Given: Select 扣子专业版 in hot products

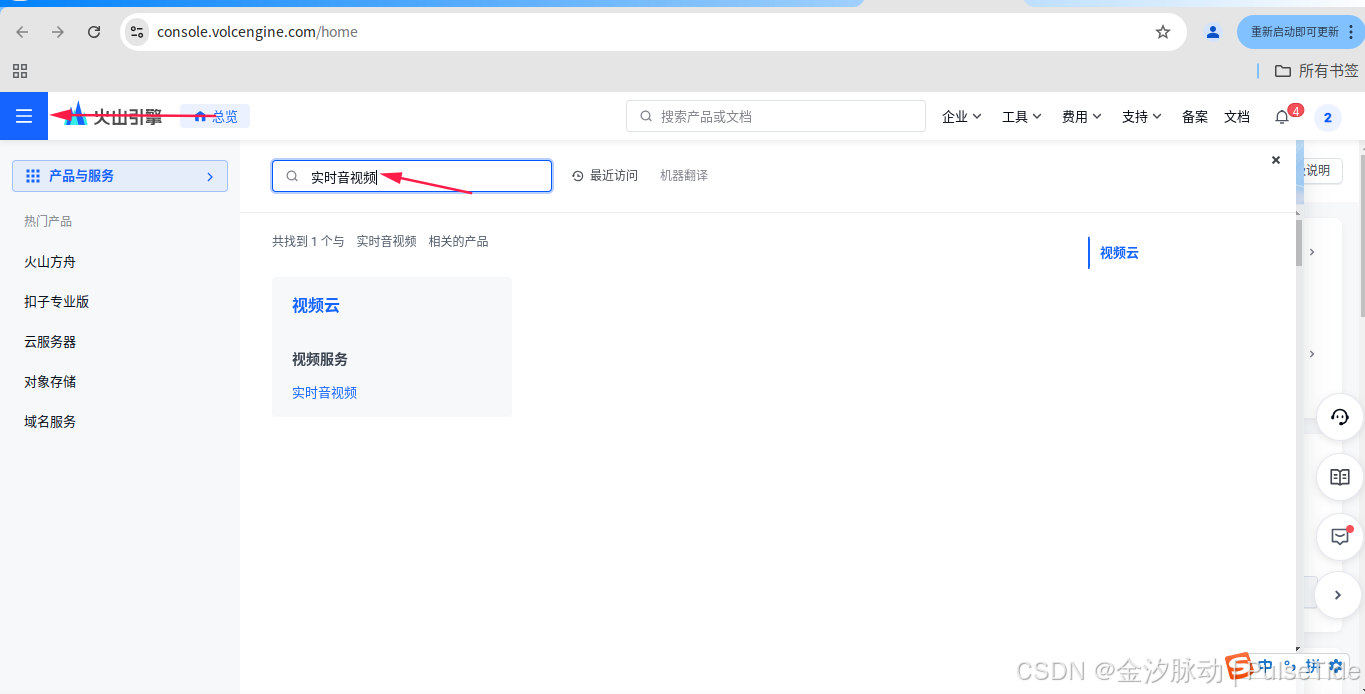Looking at the screenshot, I should coord(57,302).
